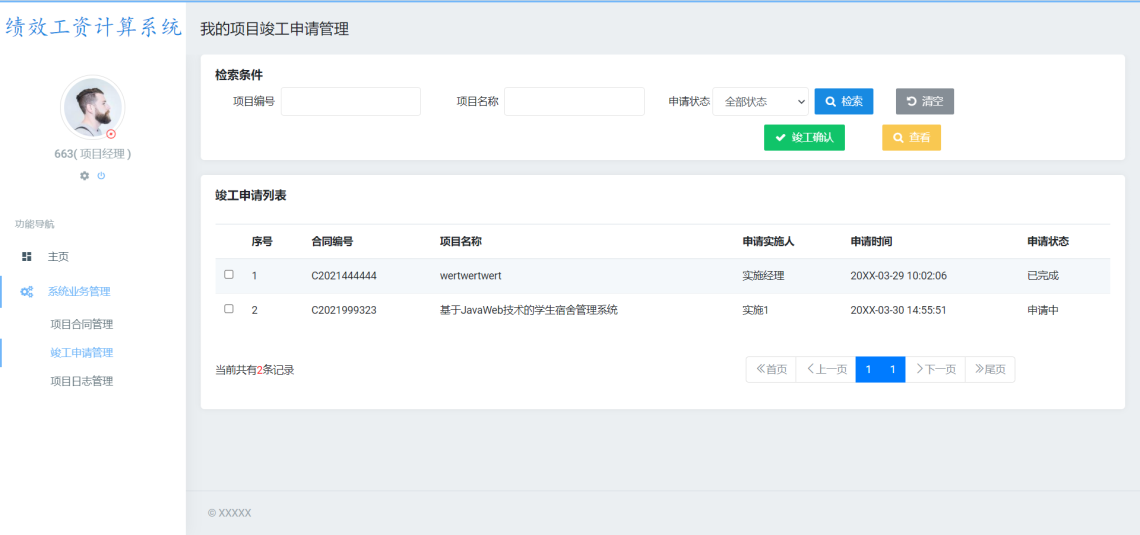Image resolution: width=1140 pixels, height=535 pixels.
Task: Click the 项目名称 column header
Action: (461, 241)
